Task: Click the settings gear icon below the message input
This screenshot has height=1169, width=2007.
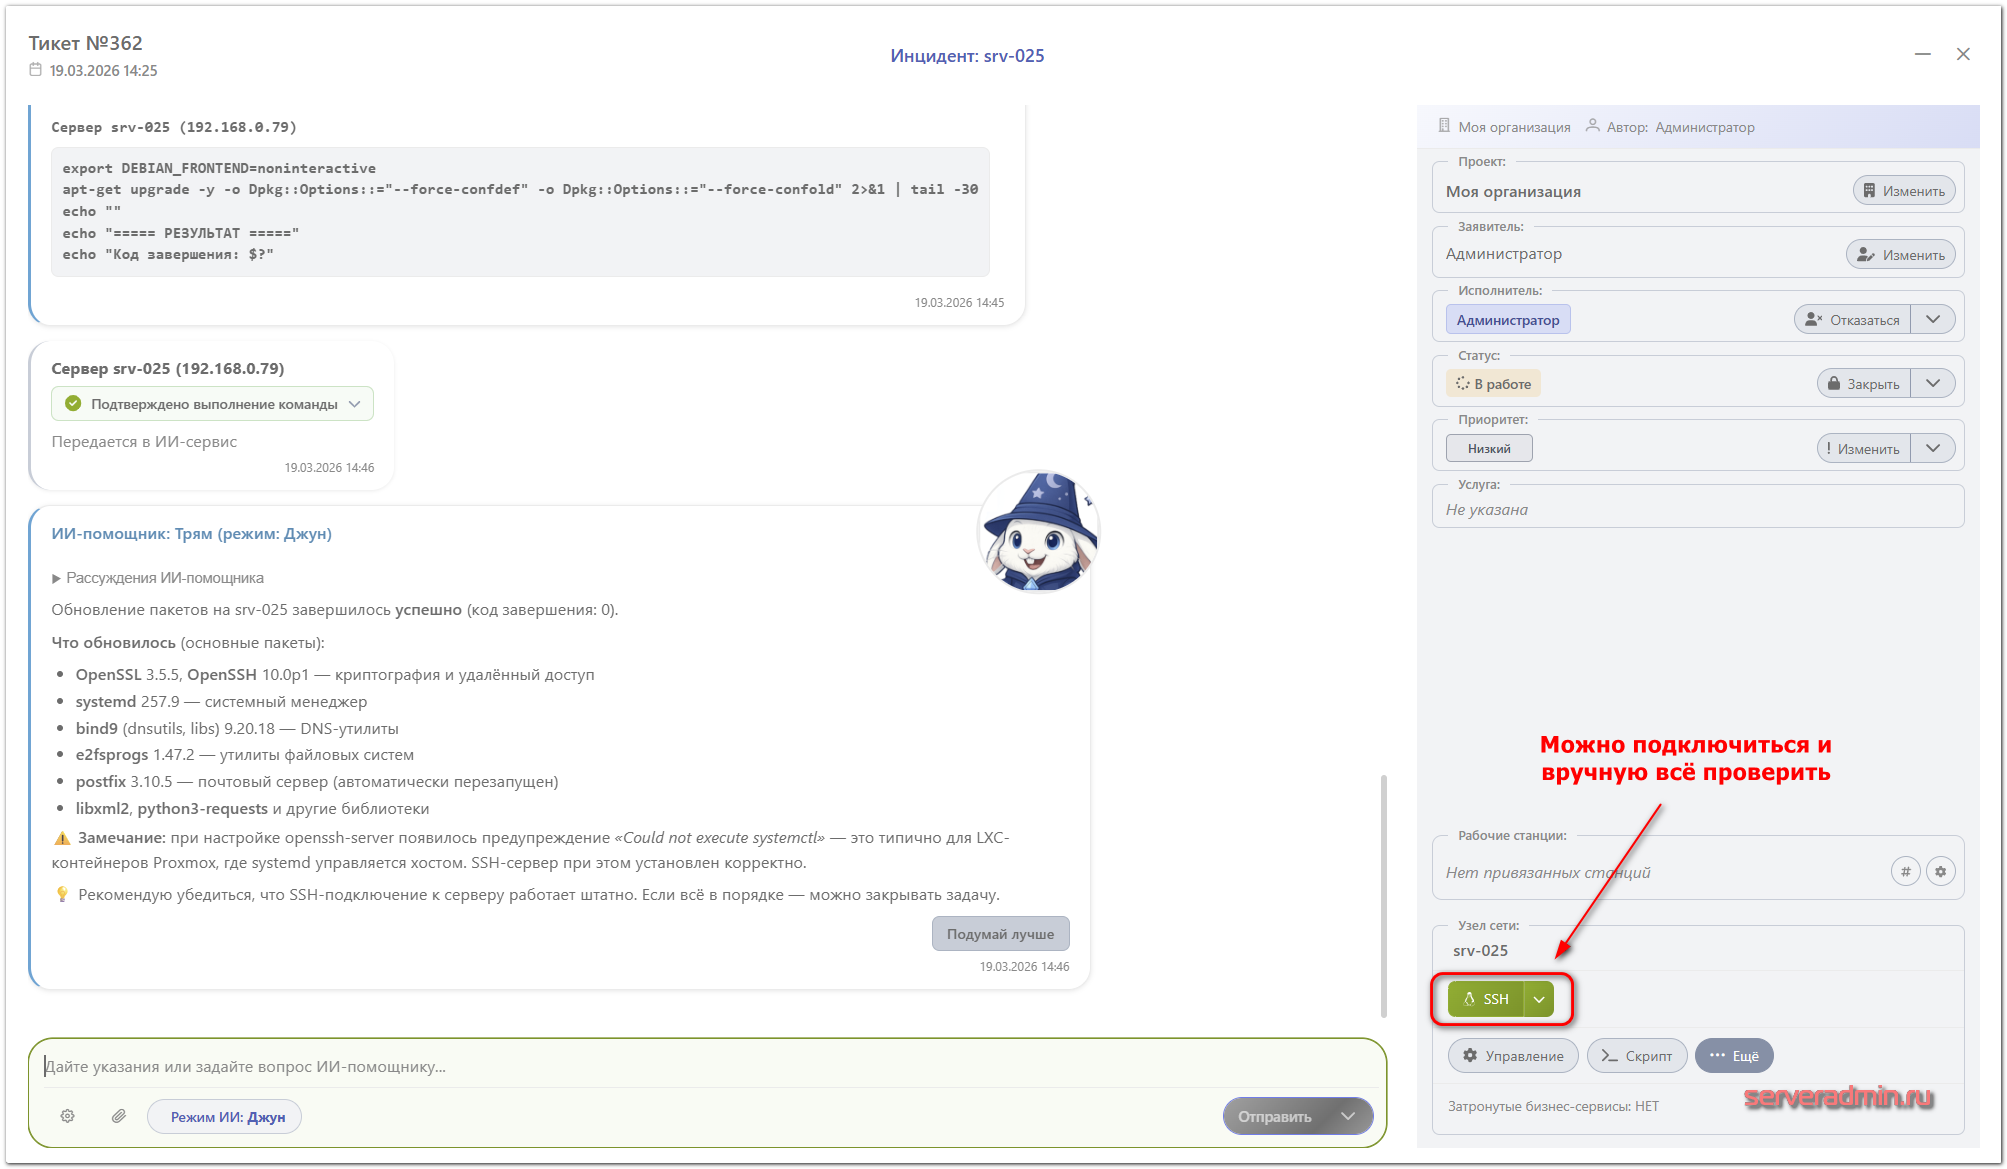Action: click(67, 1116)
